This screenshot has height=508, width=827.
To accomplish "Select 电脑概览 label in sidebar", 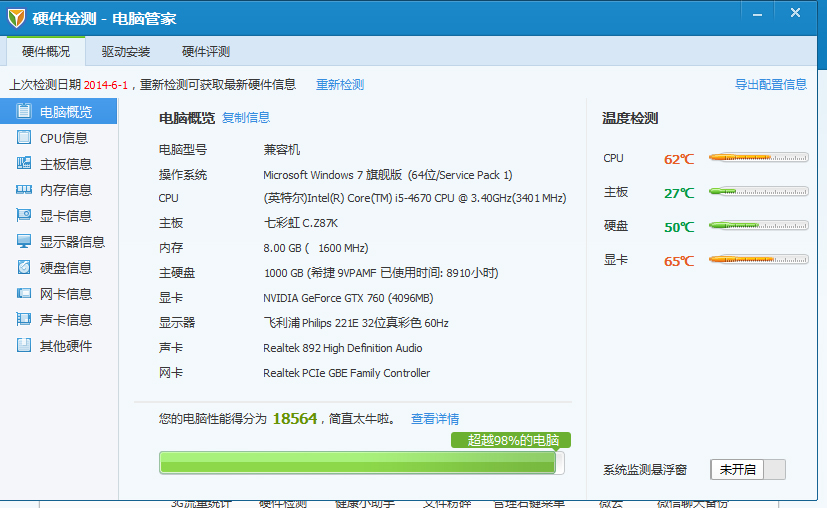I will (66, 112).
